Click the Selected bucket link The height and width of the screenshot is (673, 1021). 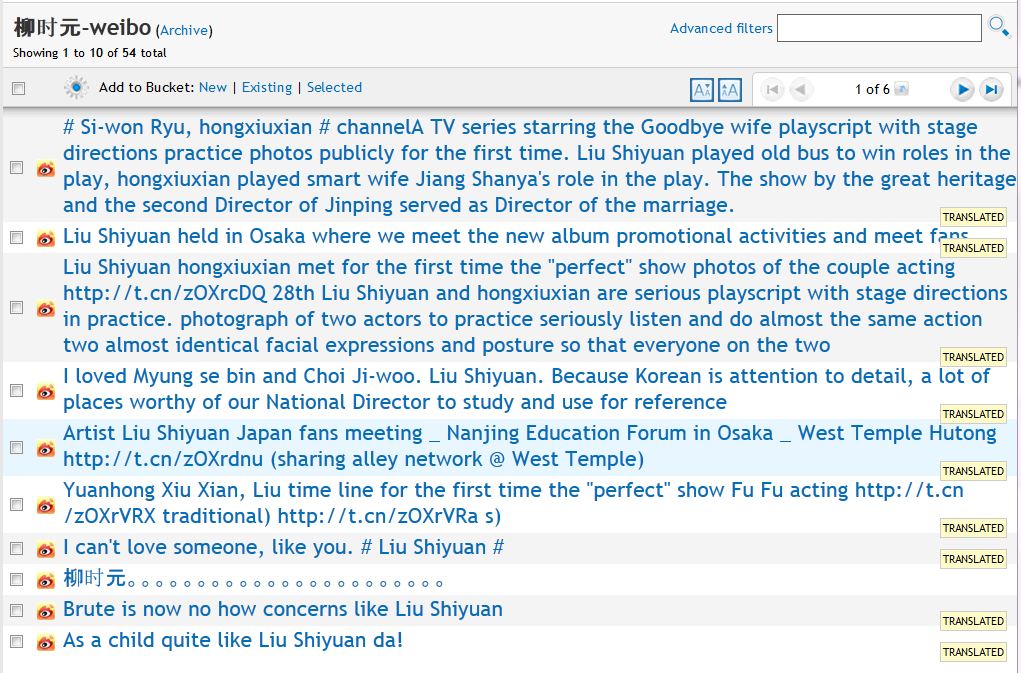tap(334, 87)
